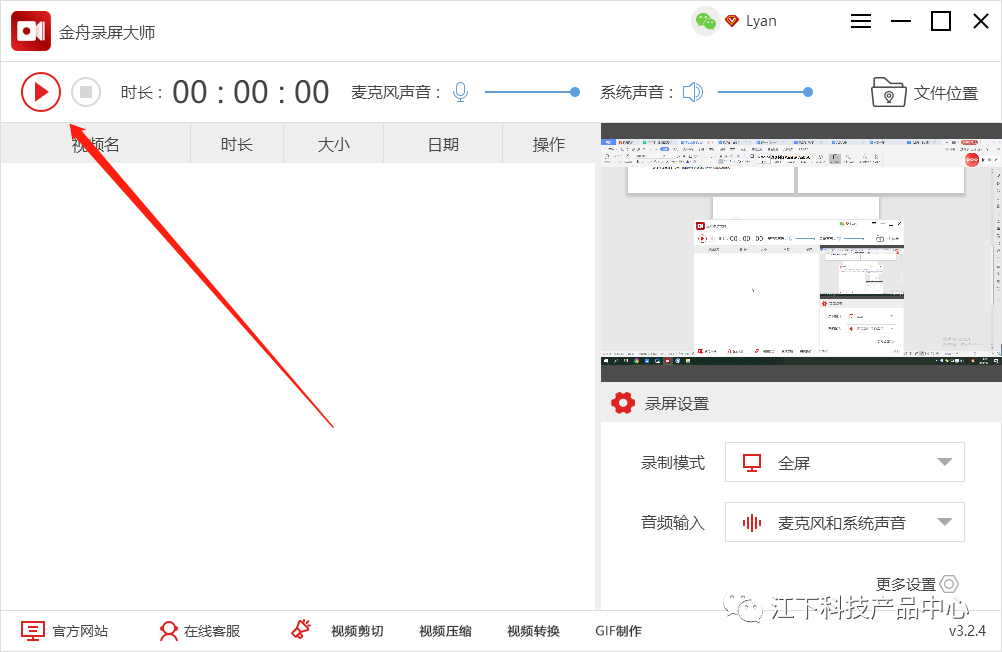Open the WeChat login icon
The width and height of the screenshot is (1002, 652).
tap(705, 22)
